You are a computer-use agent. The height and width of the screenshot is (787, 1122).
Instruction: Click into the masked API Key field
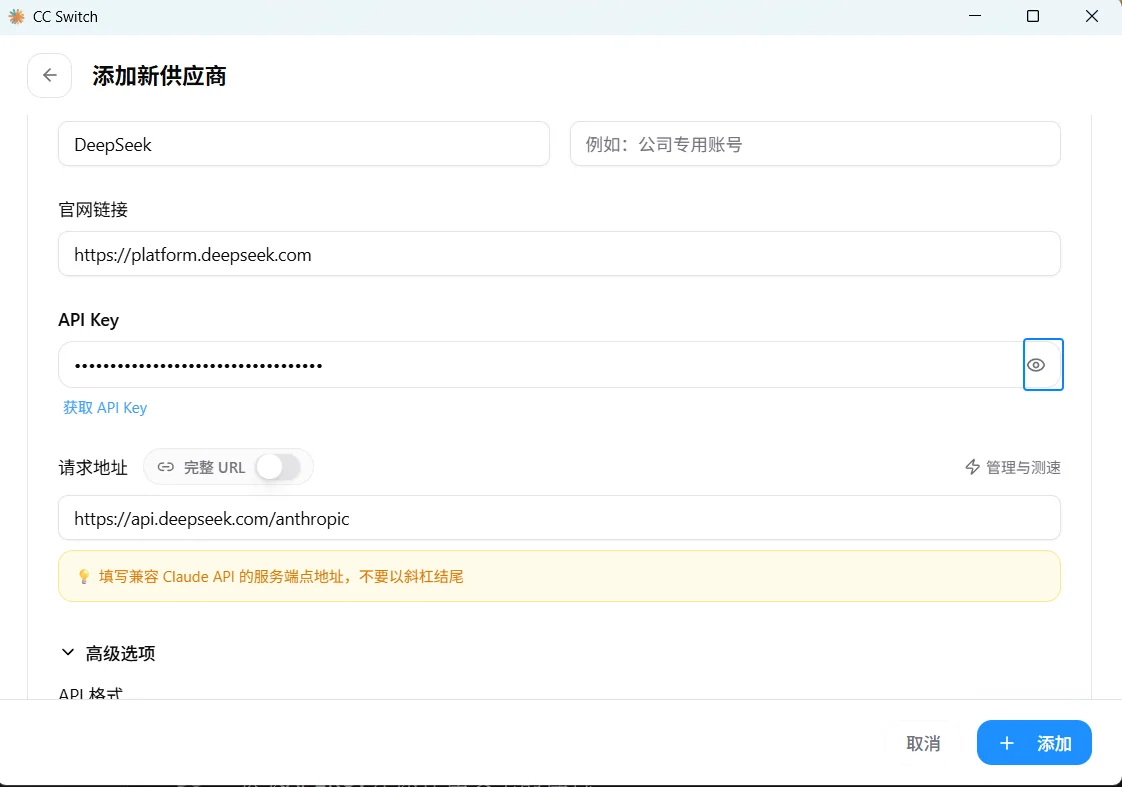[540, 365]
